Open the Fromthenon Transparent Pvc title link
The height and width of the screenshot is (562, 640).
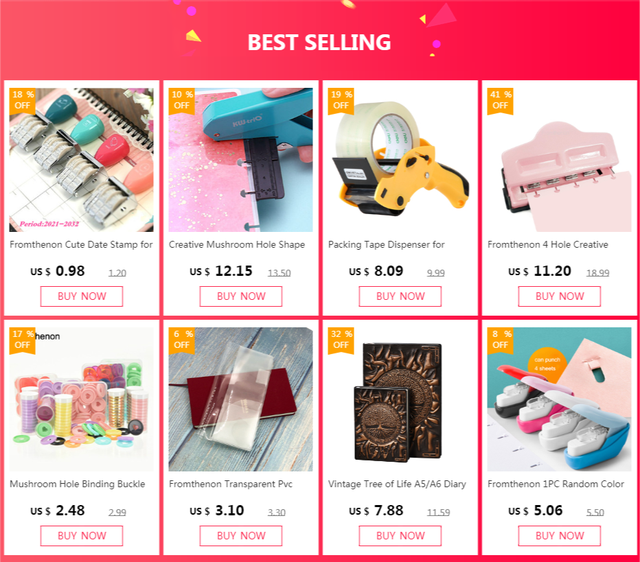click(231, 484)
